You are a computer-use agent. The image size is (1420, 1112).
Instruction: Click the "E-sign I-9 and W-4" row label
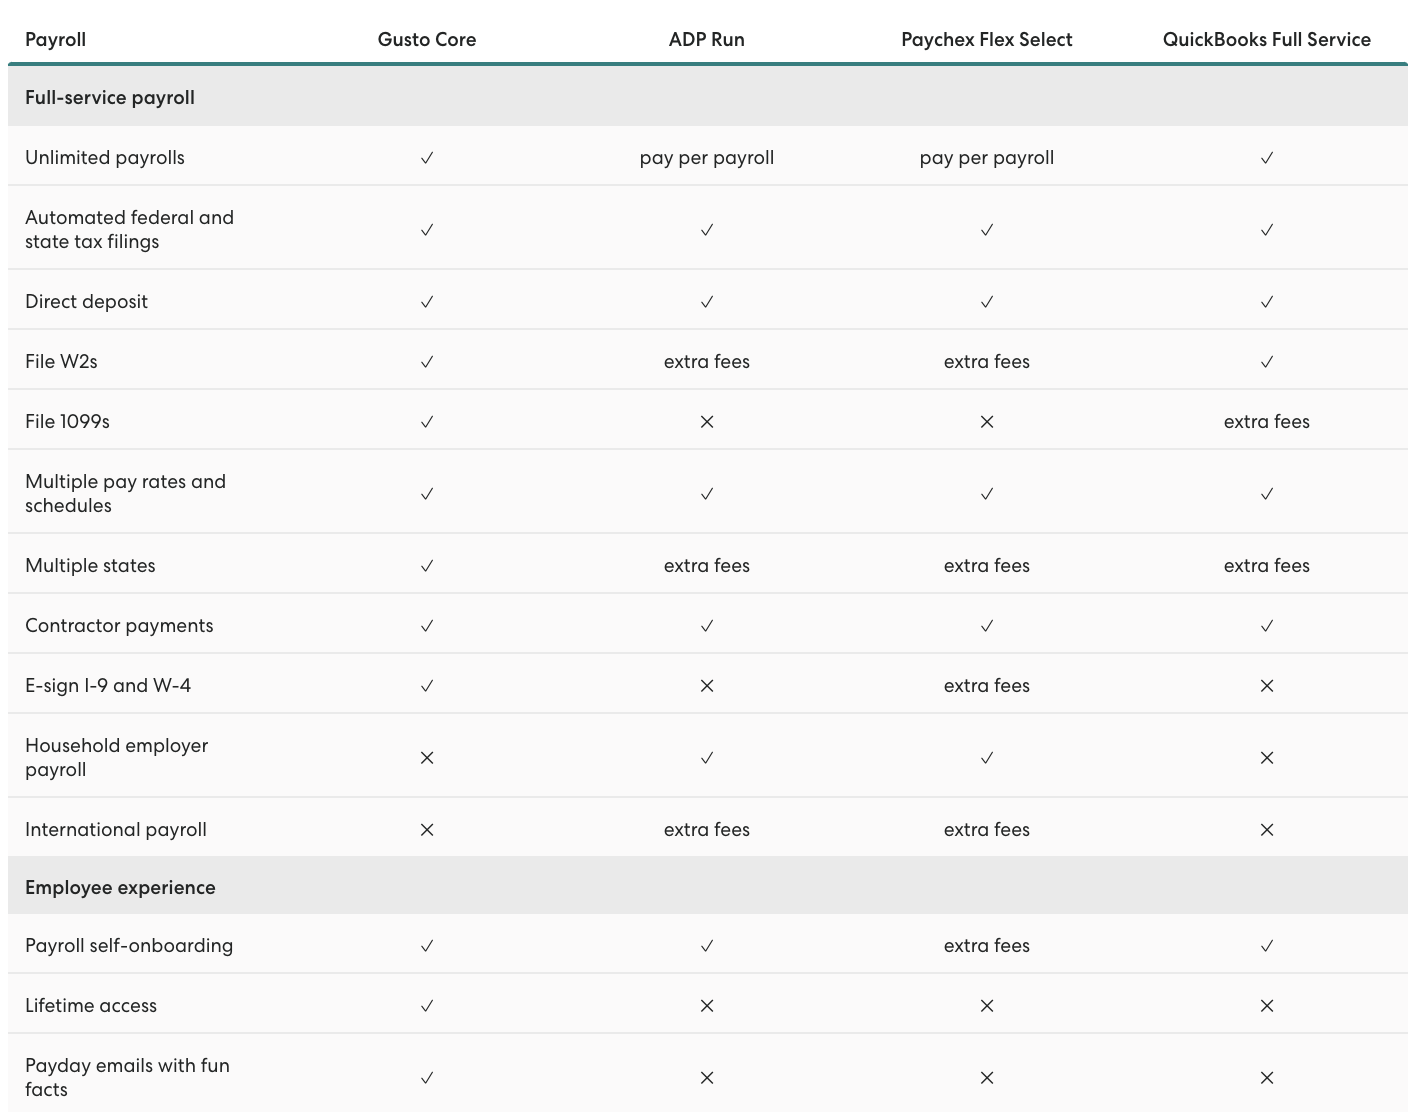pos(108,686)
